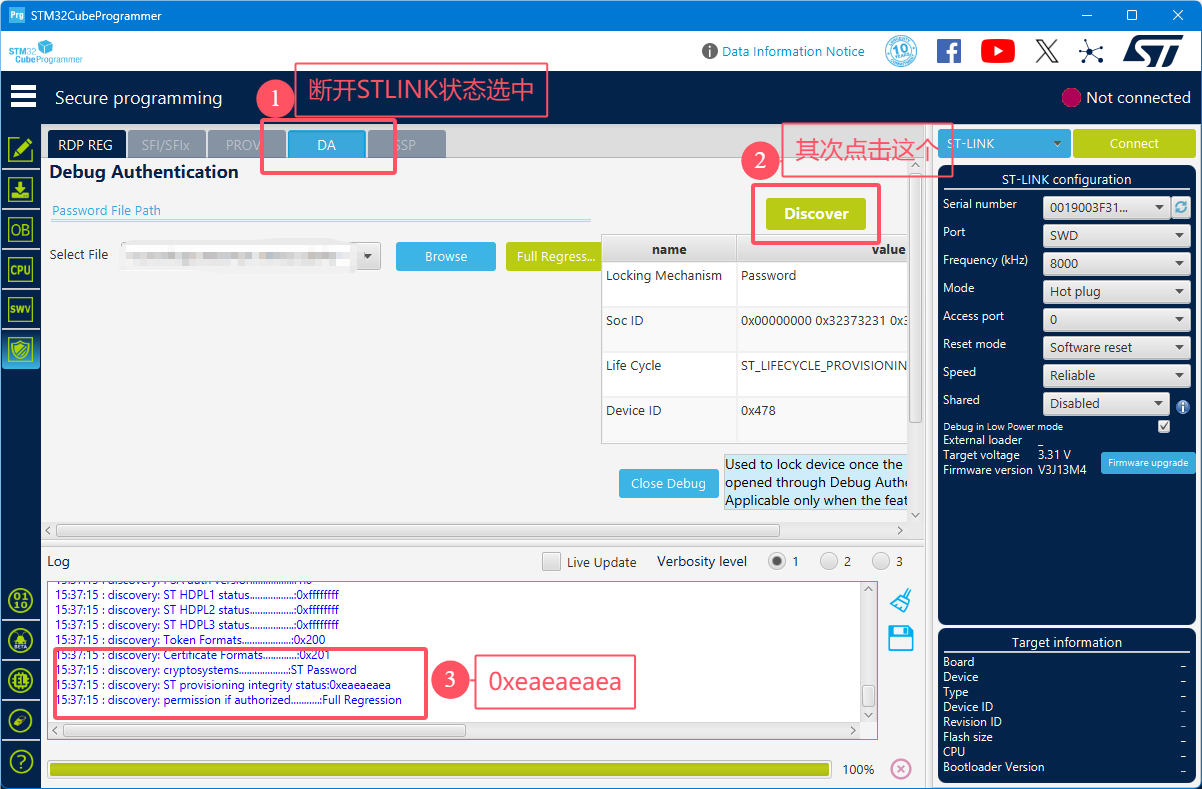1202x789 pixels.
Task: Open the CPU panel icon
Action: tap(20, 269)
